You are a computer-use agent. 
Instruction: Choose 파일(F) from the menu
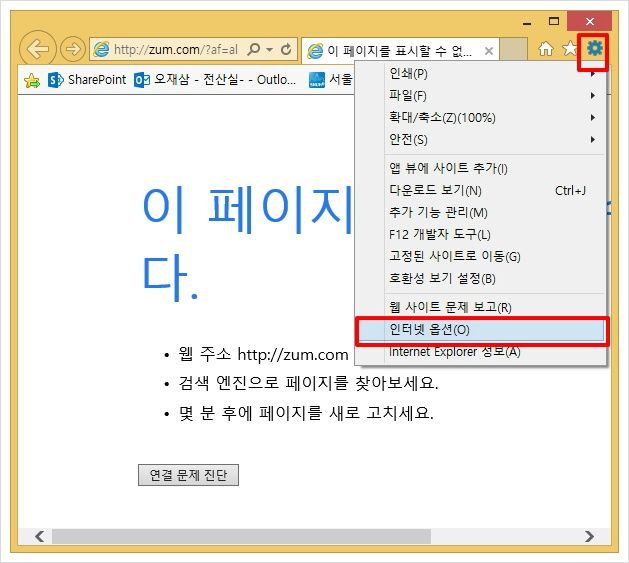[x=480, y=96]
